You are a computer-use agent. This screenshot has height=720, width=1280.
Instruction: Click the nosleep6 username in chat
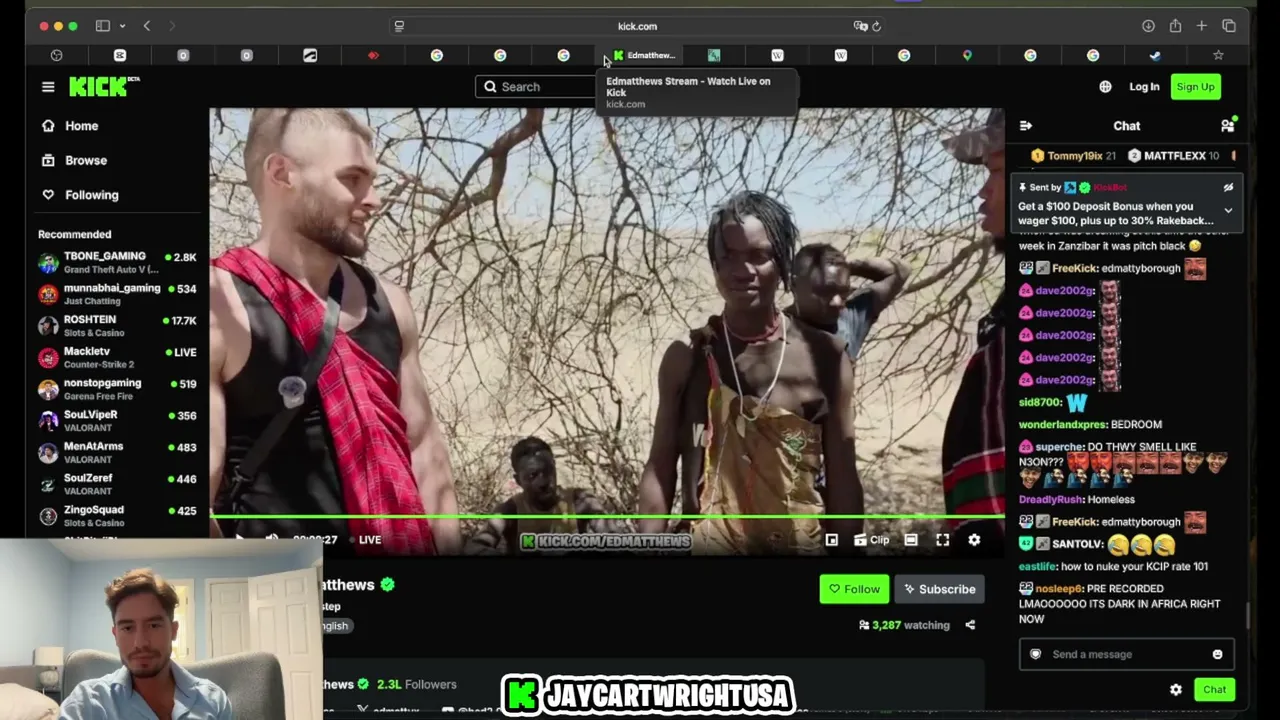tap(1059, 589)
